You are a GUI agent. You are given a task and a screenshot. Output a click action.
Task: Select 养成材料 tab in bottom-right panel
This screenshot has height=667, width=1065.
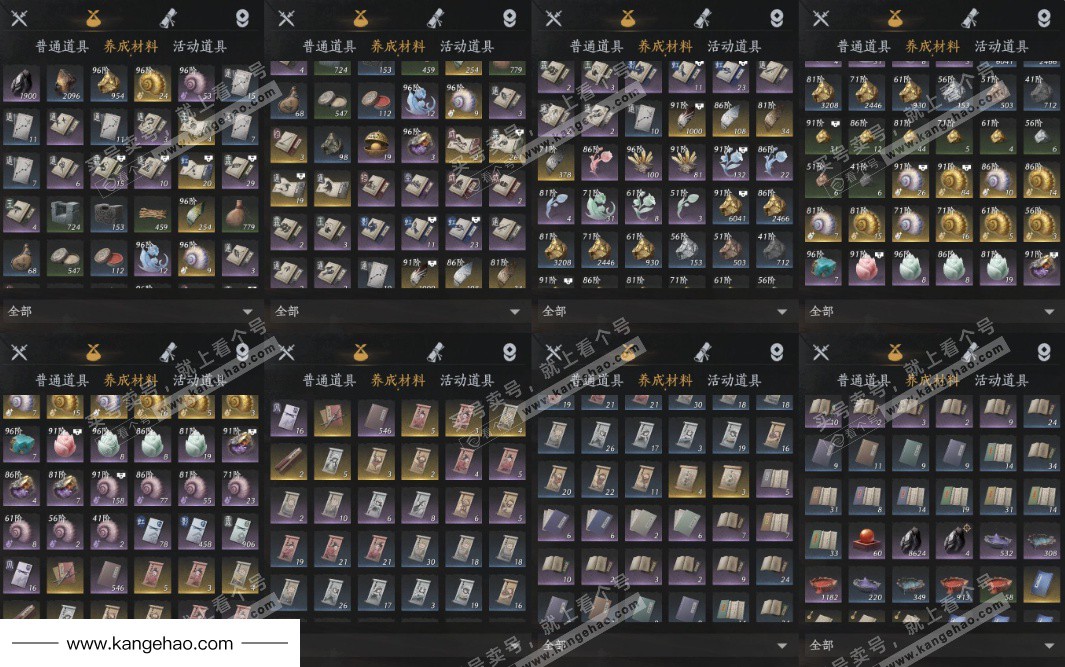(932, 380)
